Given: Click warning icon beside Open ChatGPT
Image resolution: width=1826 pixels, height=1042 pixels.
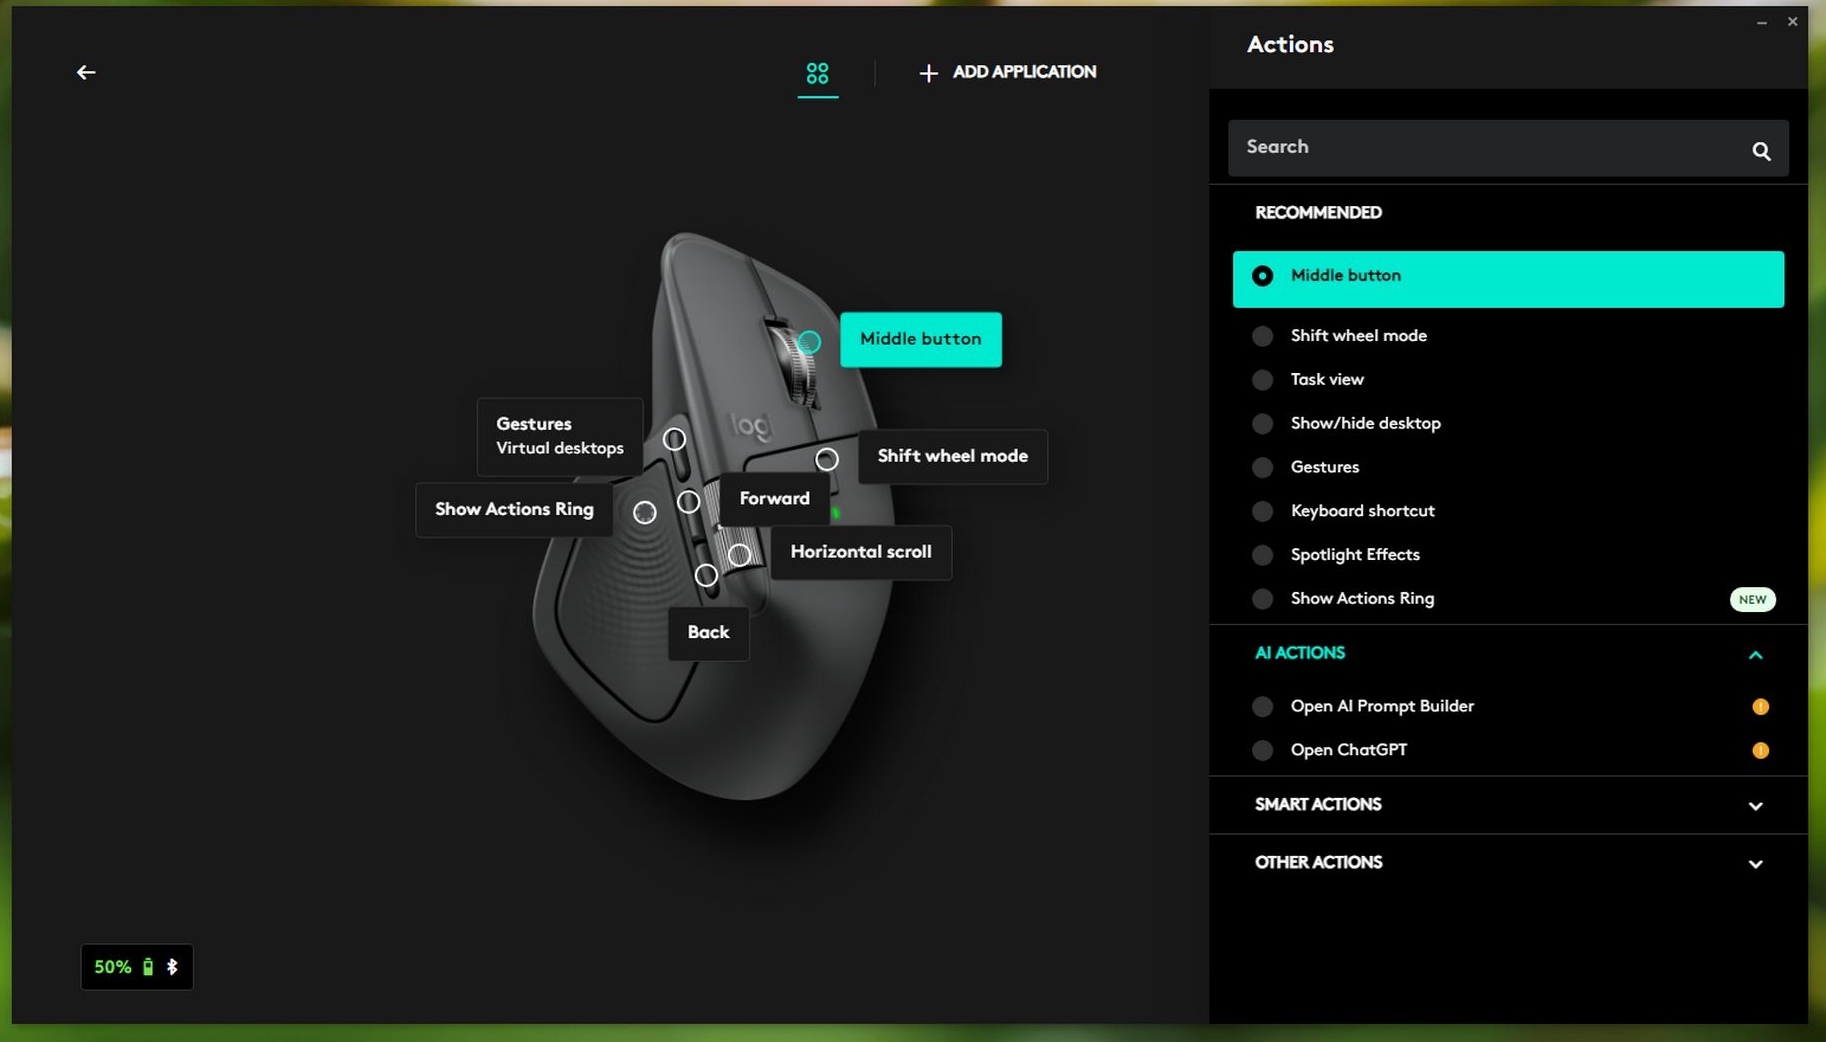Looking at the screenshot, I should point(1760,751).
